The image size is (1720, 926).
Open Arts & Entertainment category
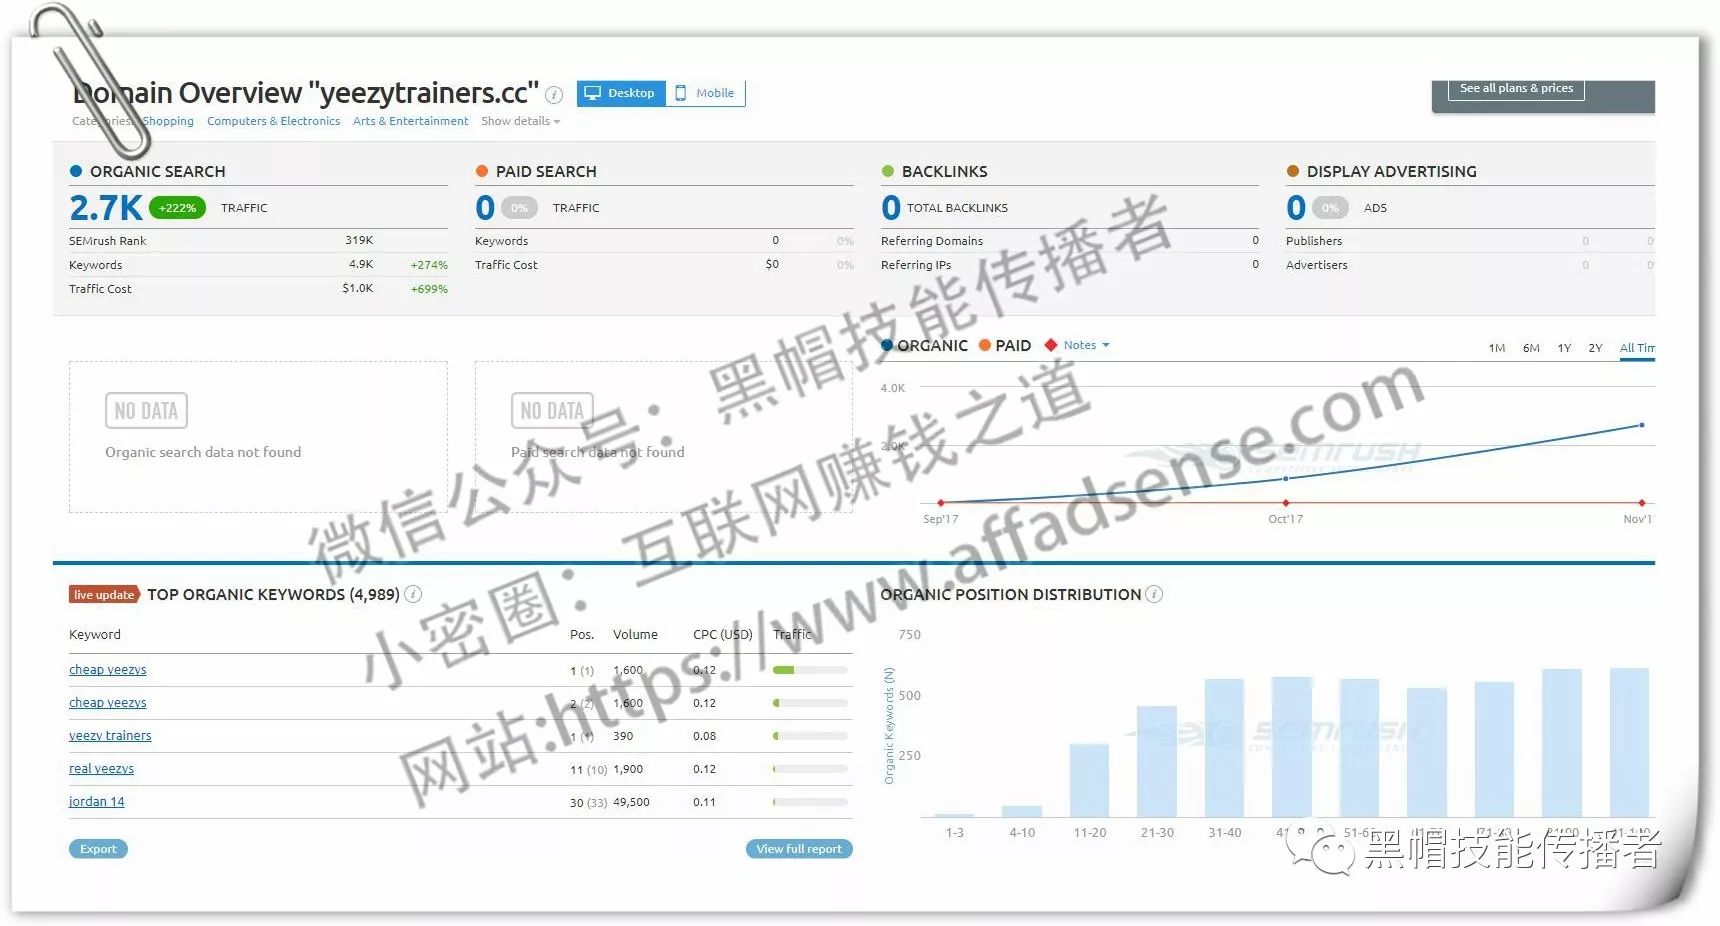click(410, 121)
